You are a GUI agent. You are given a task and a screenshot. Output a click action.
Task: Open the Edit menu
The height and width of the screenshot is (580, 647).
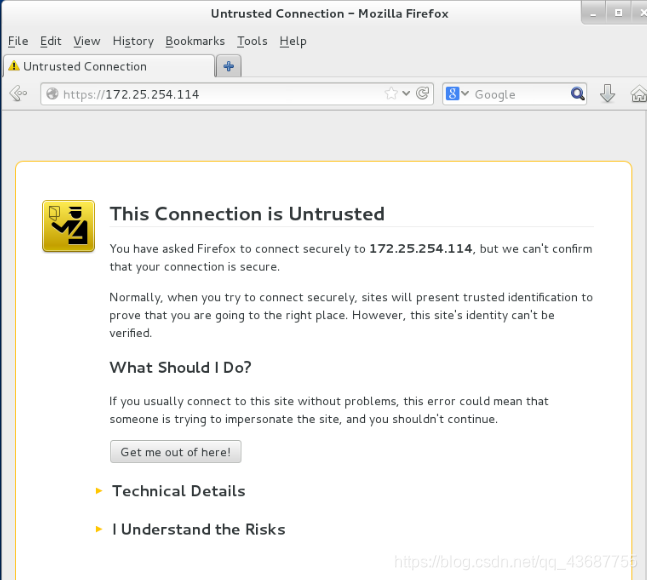click(50, 41)
